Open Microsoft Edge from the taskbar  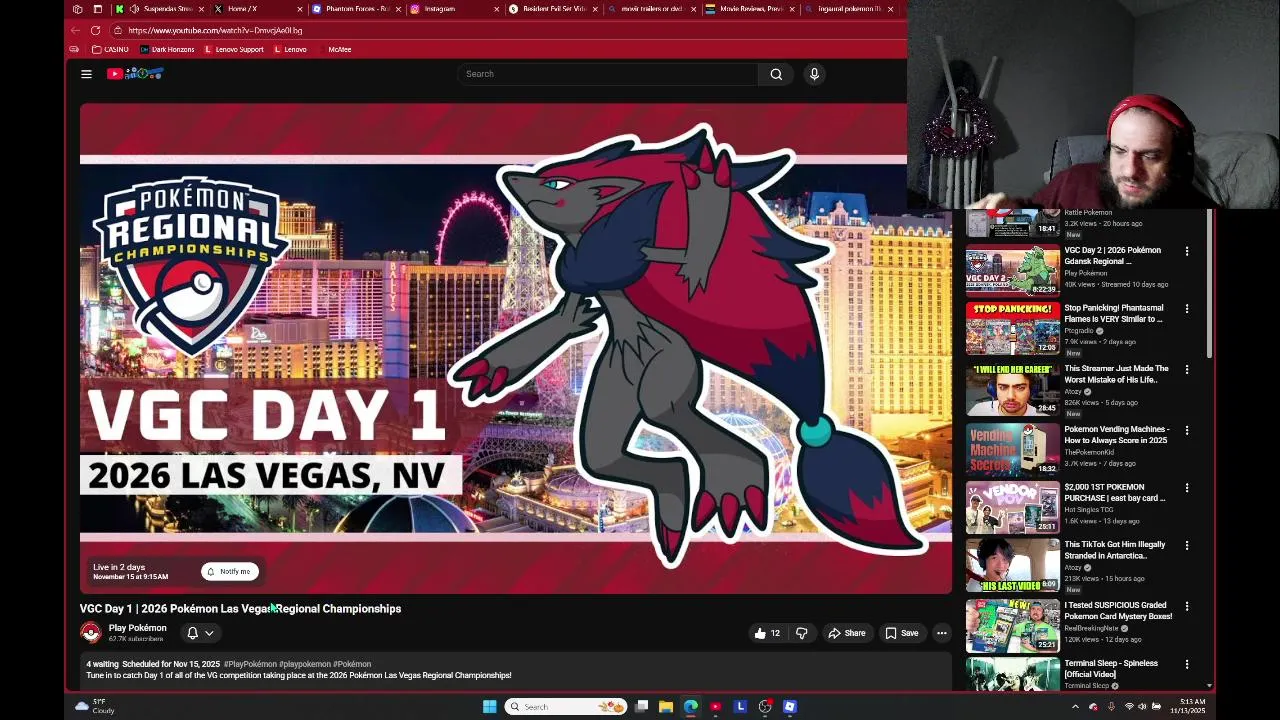pos(690,707)
